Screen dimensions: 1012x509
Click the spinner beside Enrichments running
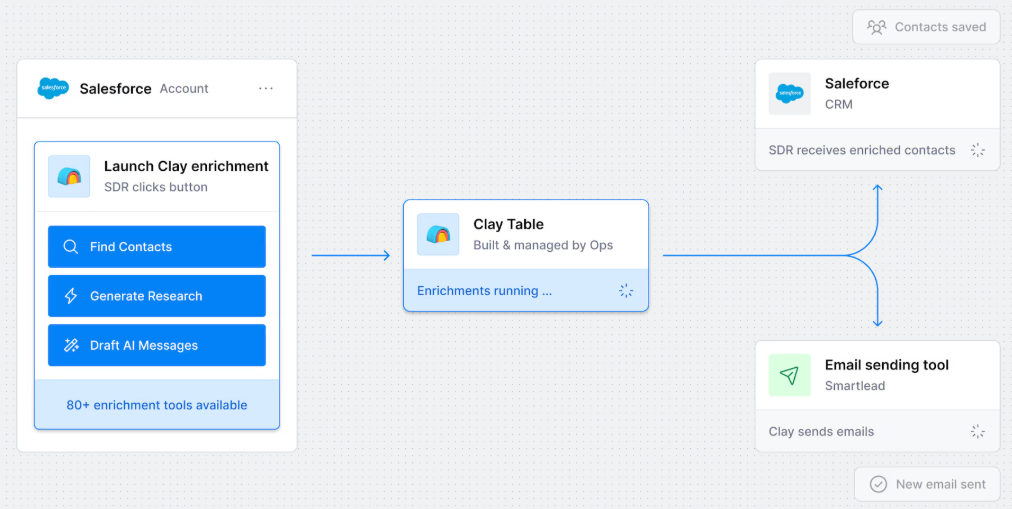tap(626, 291)
